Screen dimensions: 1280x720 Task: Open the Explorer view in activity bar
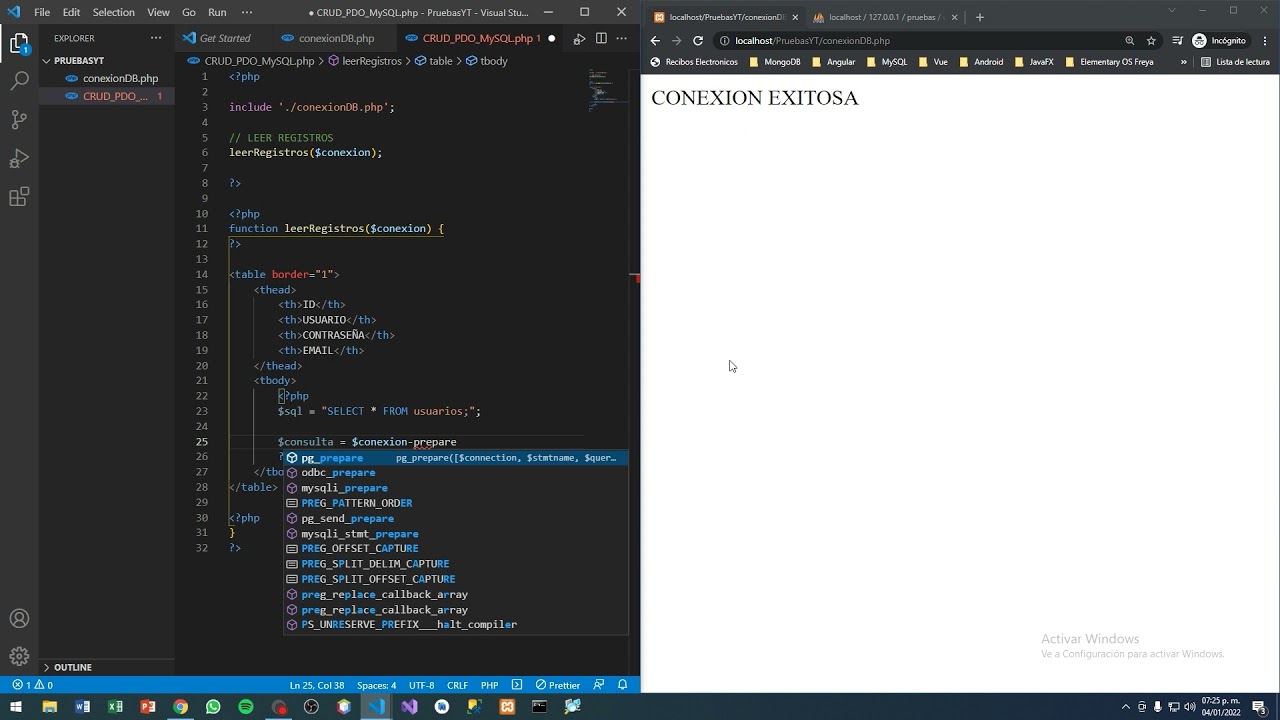[x=19, y=44]
